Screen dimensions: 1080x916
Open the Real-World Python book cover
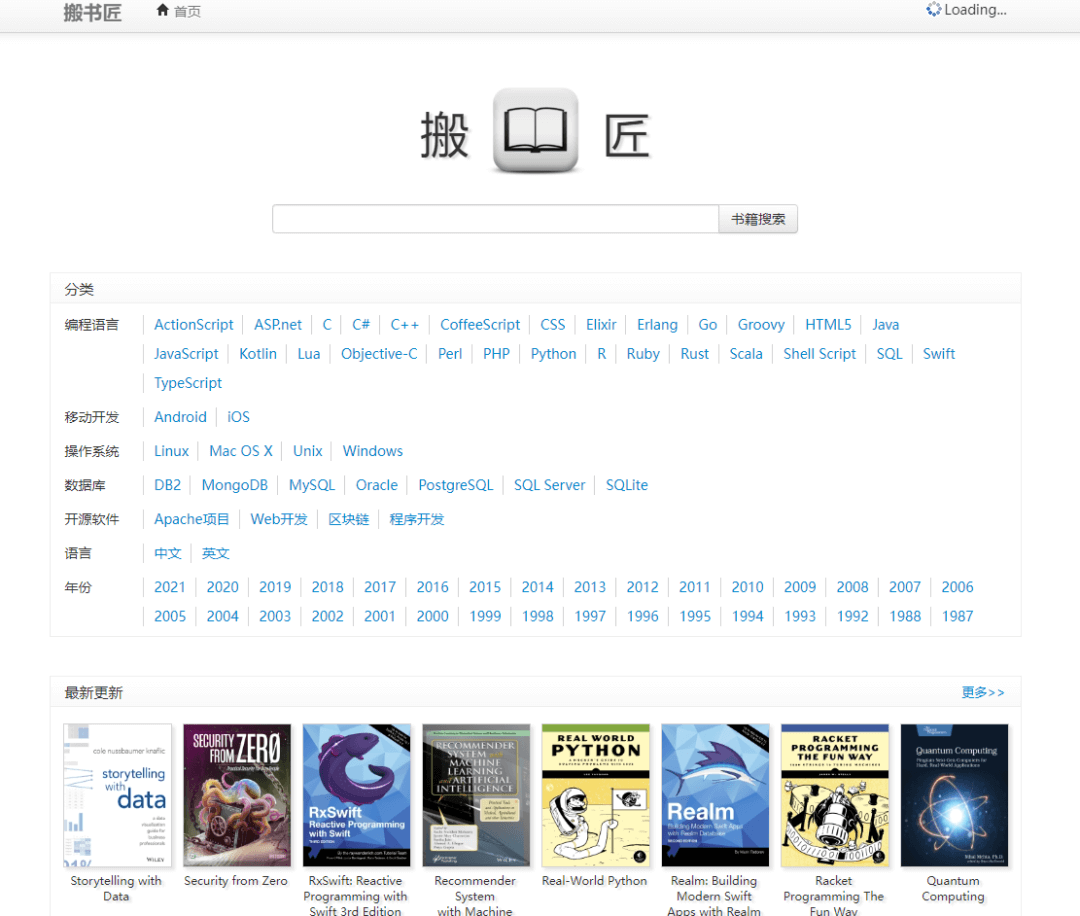pos(595,795)
